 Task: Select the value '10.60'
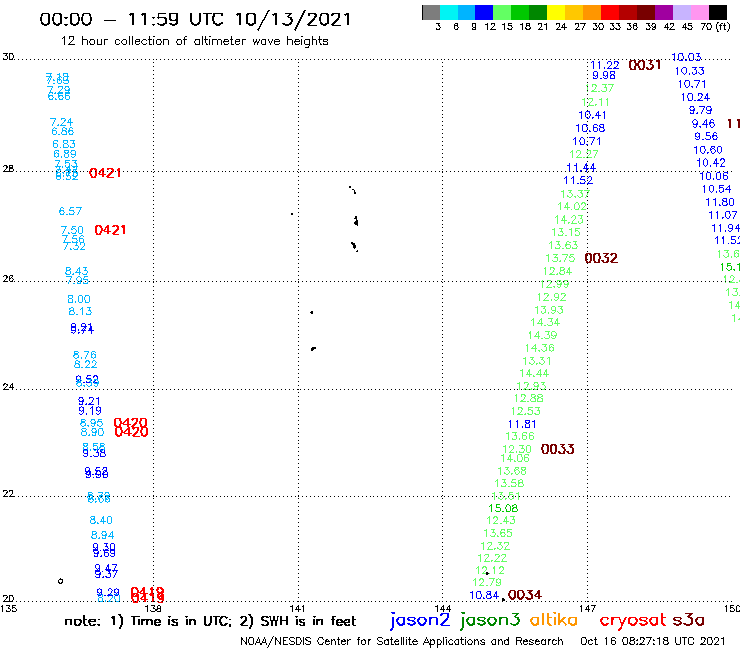(707, 150)
